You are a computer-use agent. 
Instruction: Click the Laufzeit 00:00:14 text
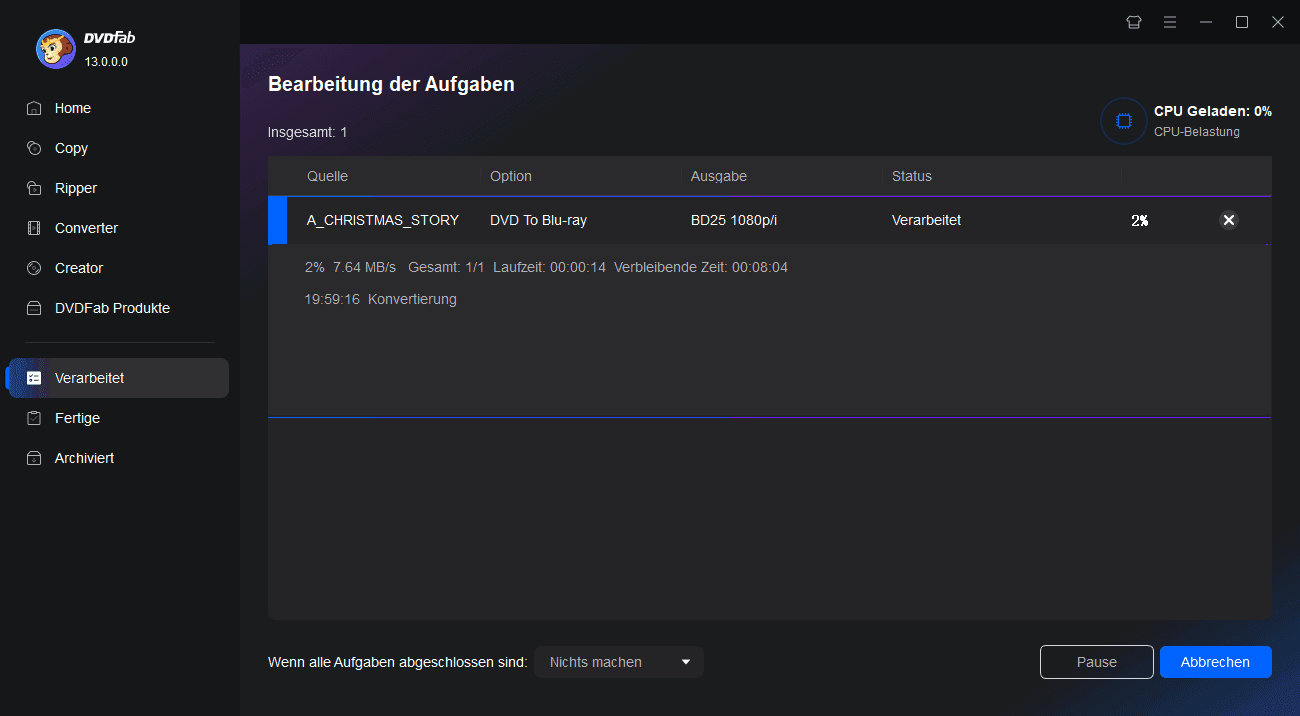click(549, 267)
